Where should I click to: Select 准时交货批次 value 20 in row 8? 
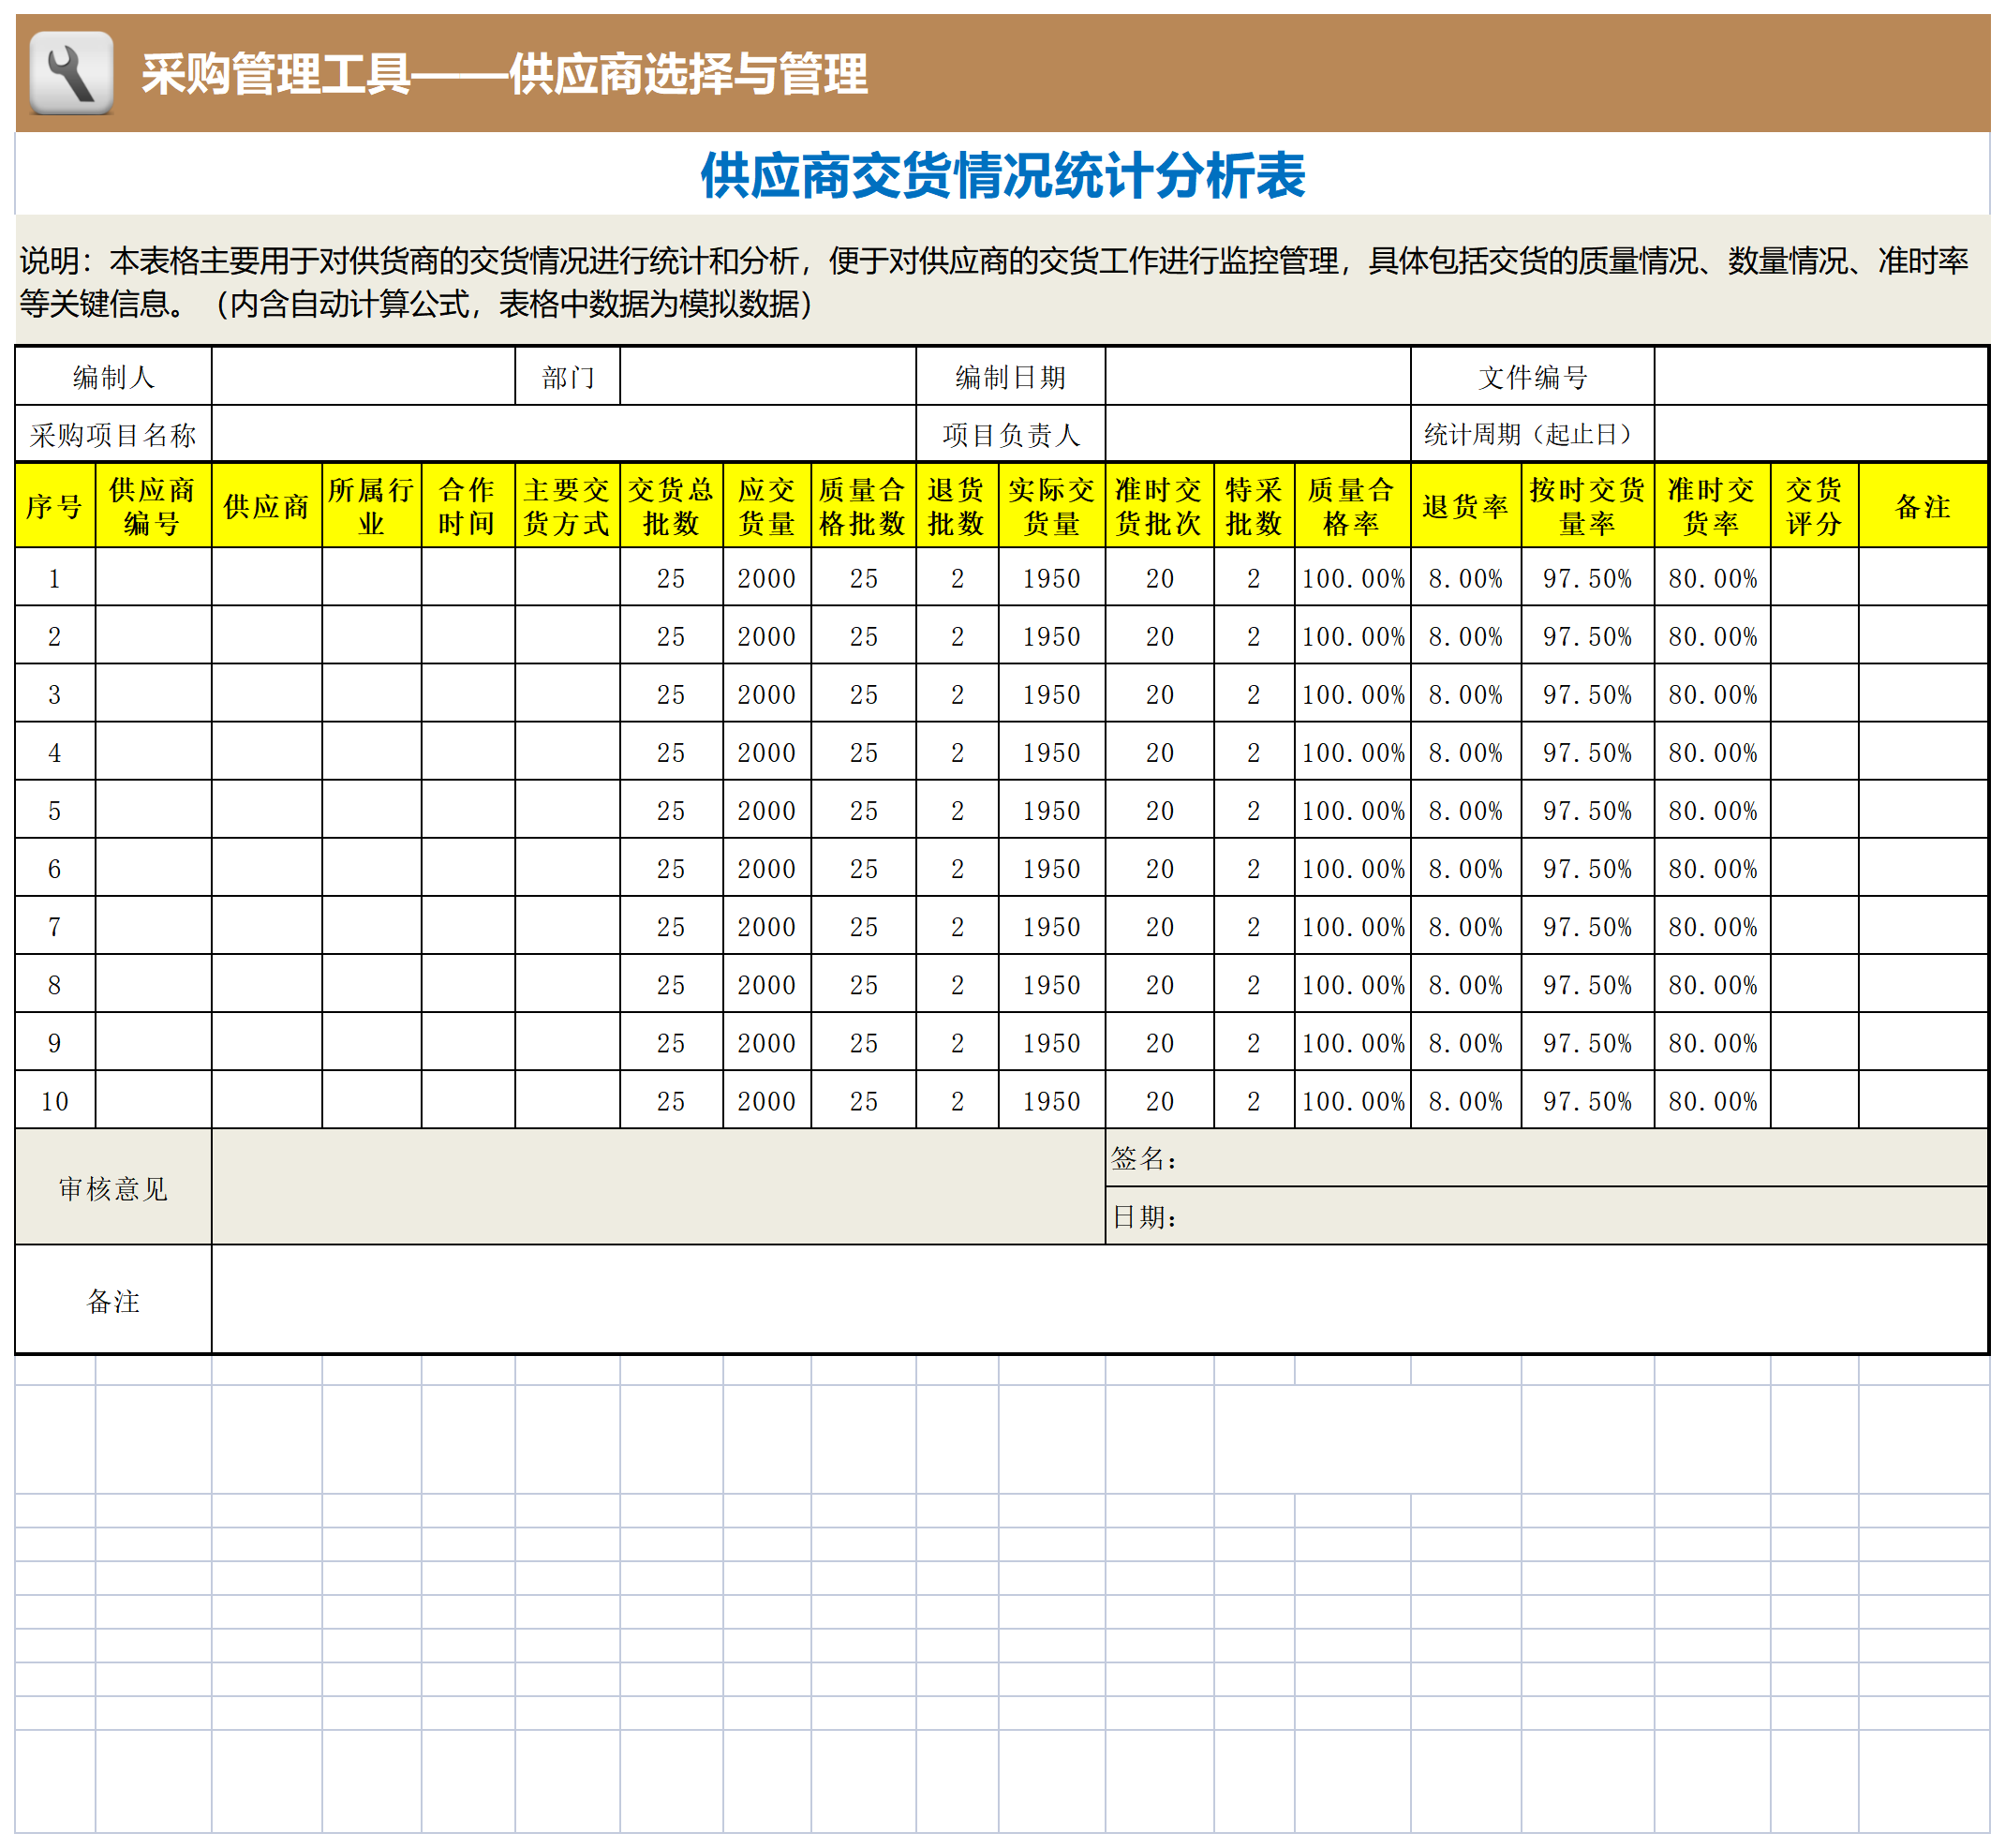[x=1159, y=983]
